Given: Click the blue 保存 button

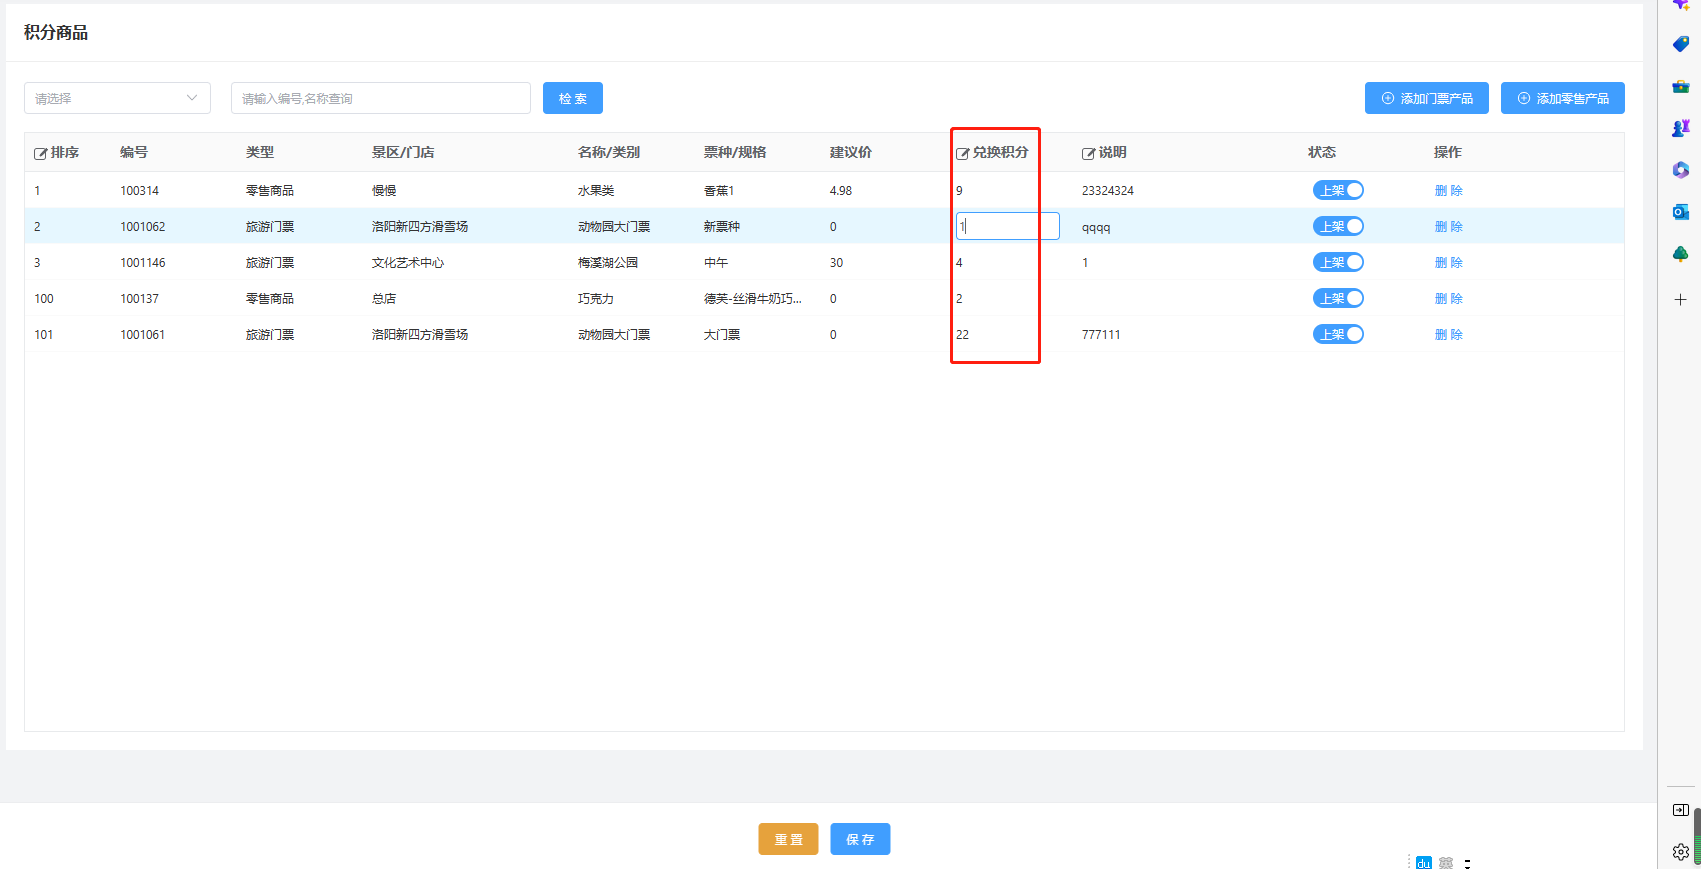Looking at the screenshot, I should 860,839.
